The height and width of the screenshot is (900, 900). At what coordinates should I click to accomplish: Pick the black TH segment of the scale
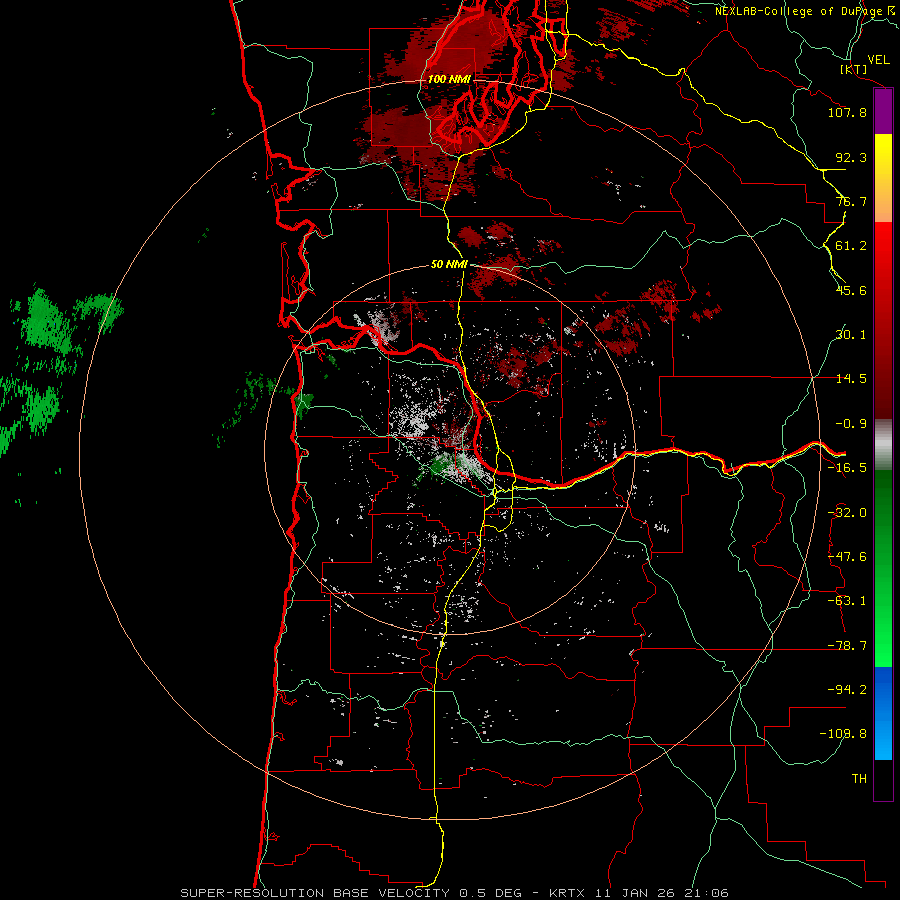coord(883,779)
